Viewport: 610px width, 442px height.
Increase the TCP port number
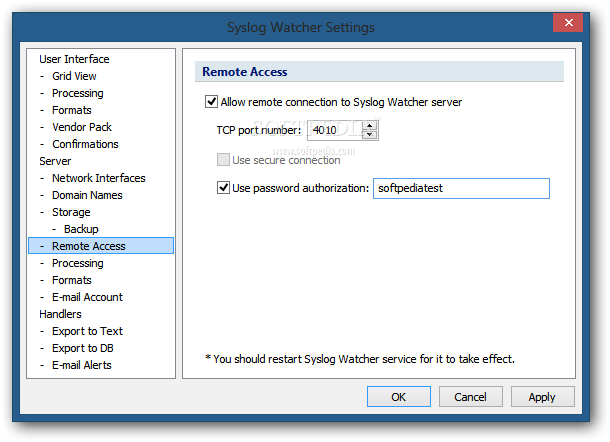pyautogui.click(x=370, y=126)
